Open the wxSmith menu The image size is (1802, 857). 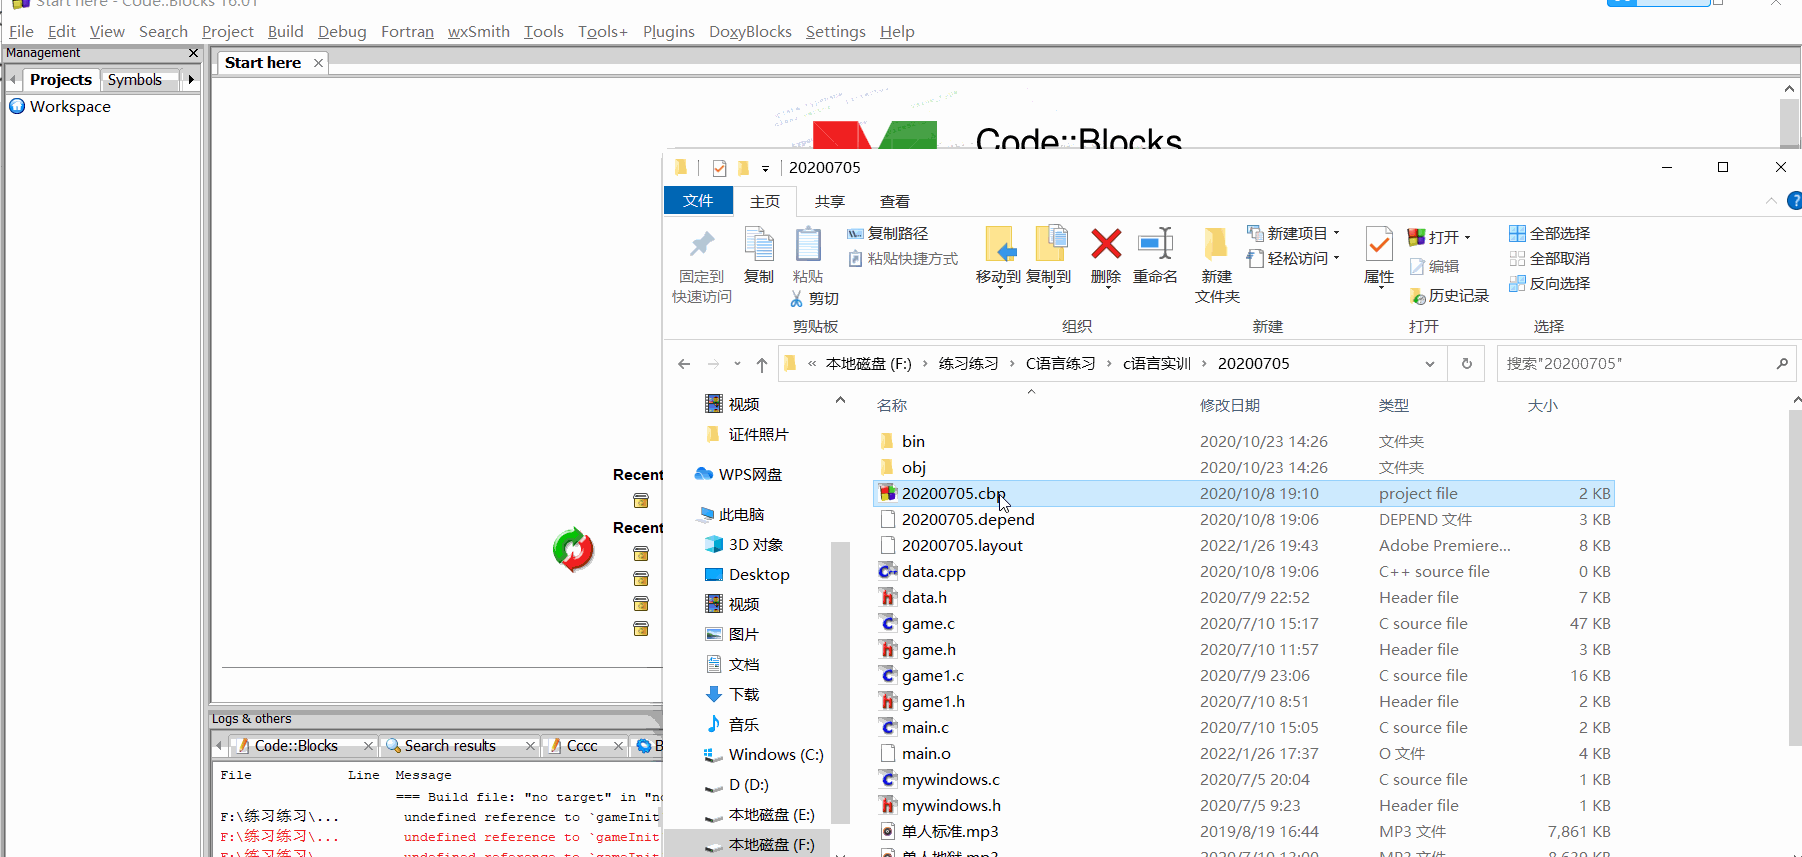click(x=478, y=31)
